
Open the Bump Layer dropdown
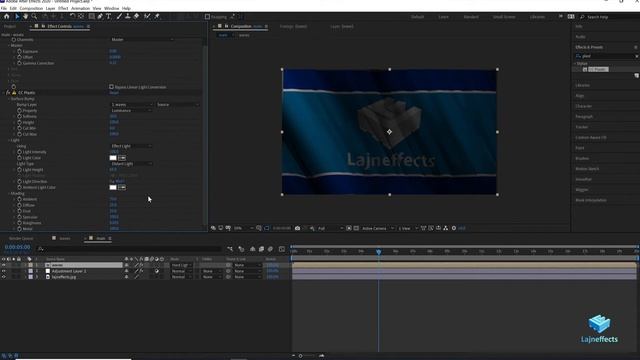131,104
